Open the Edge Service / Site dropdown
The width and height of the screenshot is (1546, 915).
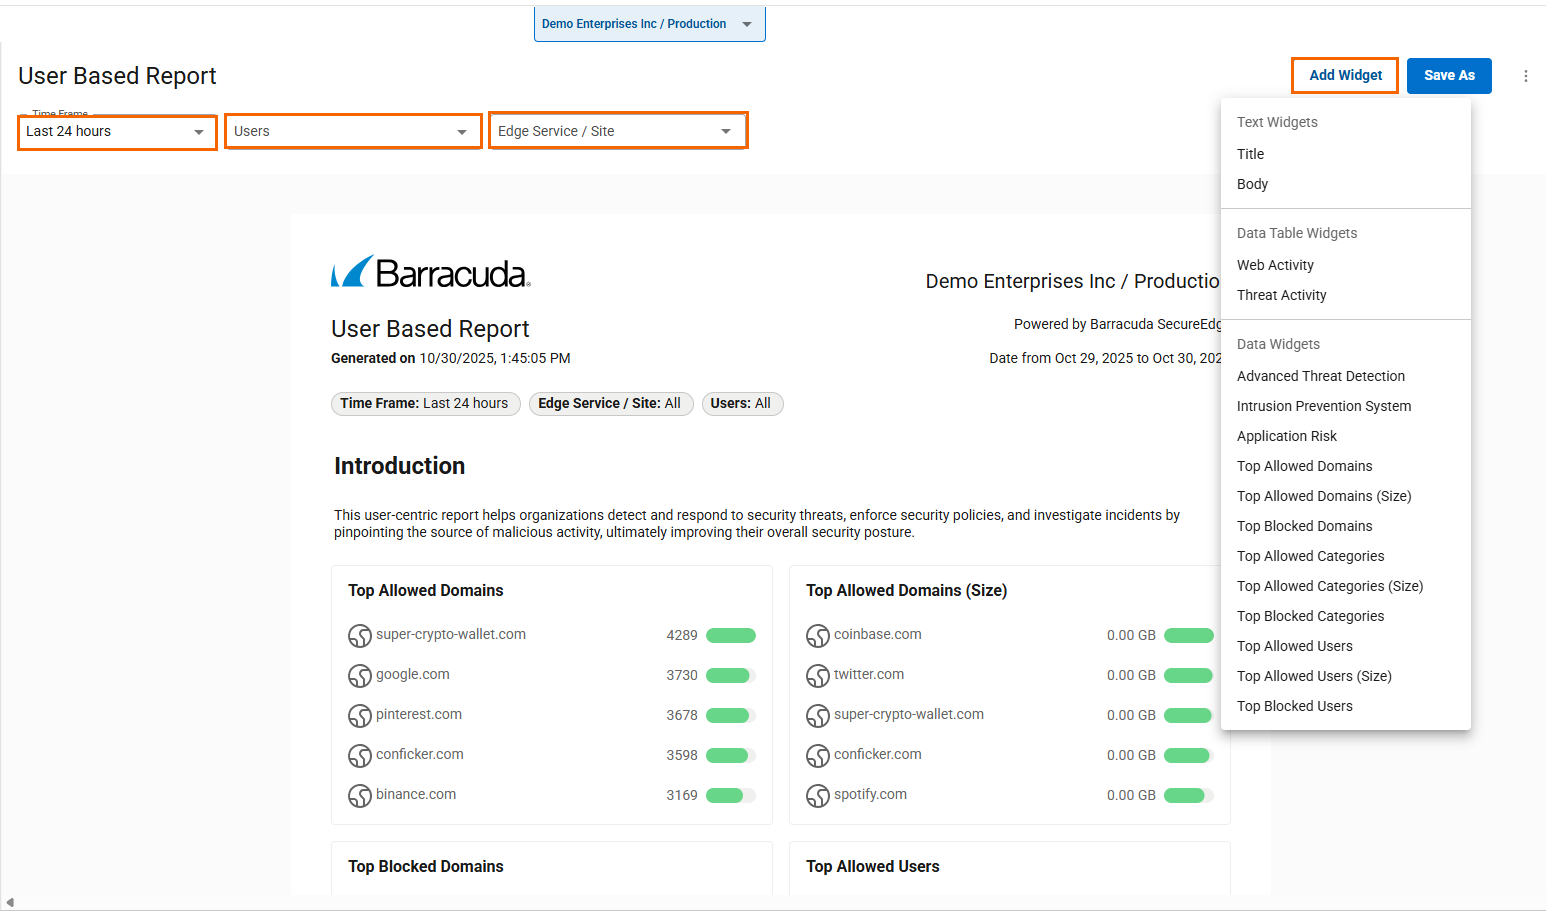[617, 132]
